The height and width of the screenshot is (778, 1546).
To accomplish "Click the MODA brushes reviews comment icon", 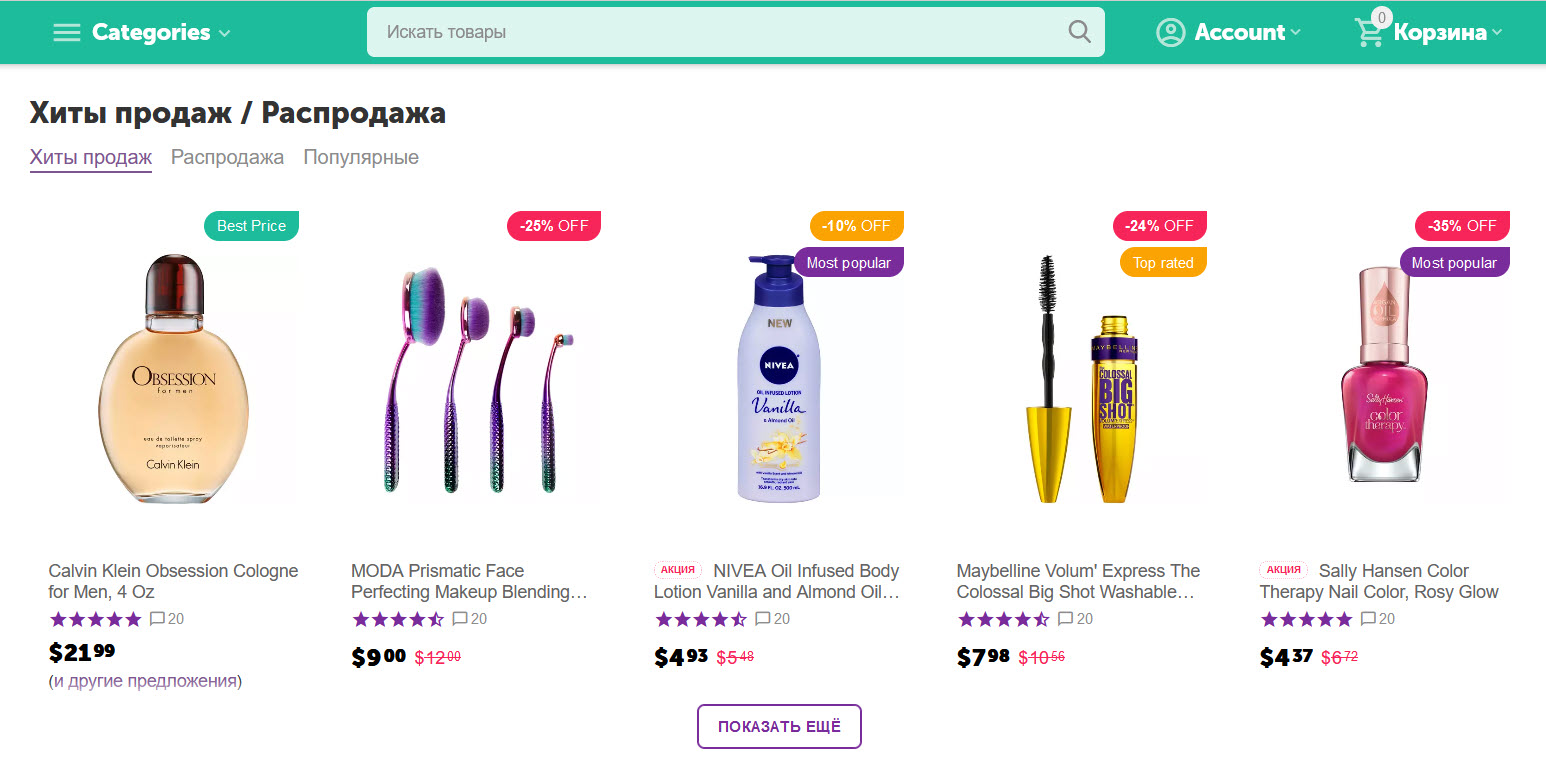I will (x=460, y=619).
